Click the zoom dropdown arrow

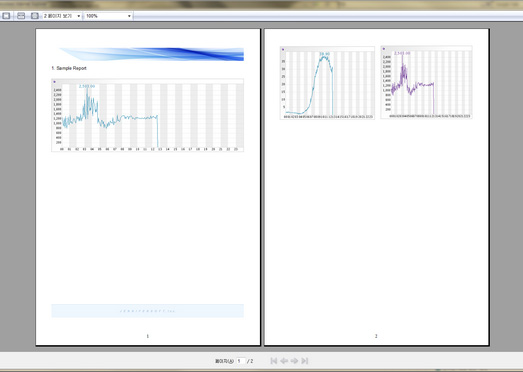(x=129, y=16)
